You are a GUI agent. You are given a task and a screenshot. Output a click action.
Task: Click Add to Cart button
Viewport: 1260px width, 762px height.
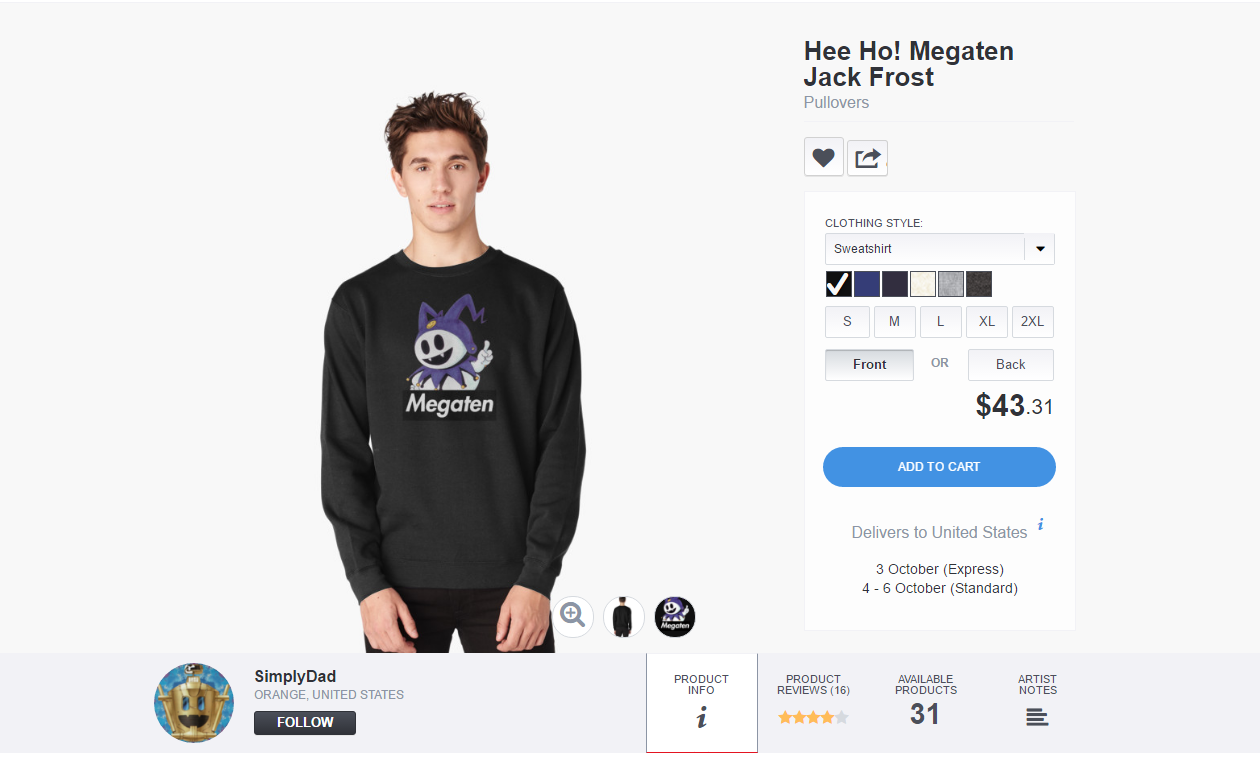click(x=939, y=467)
